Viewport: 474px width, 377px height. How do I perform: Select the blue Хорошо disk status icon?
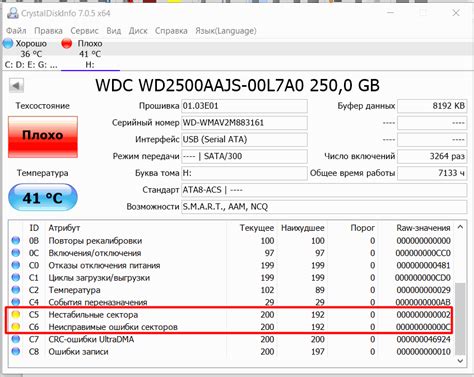[x=8, y=43]
